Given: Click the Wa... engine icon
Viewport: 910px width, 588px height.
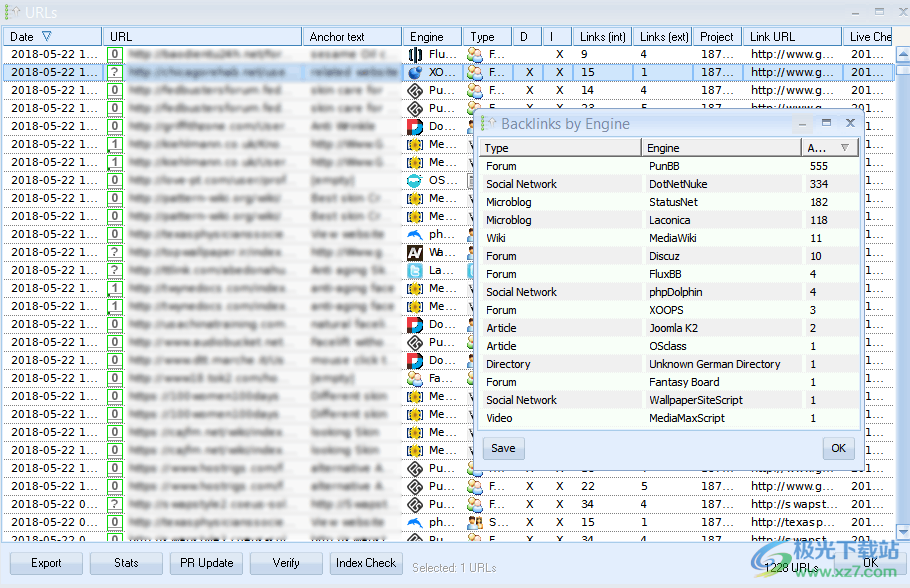Looking at the screenshot, I should (414, 252).
